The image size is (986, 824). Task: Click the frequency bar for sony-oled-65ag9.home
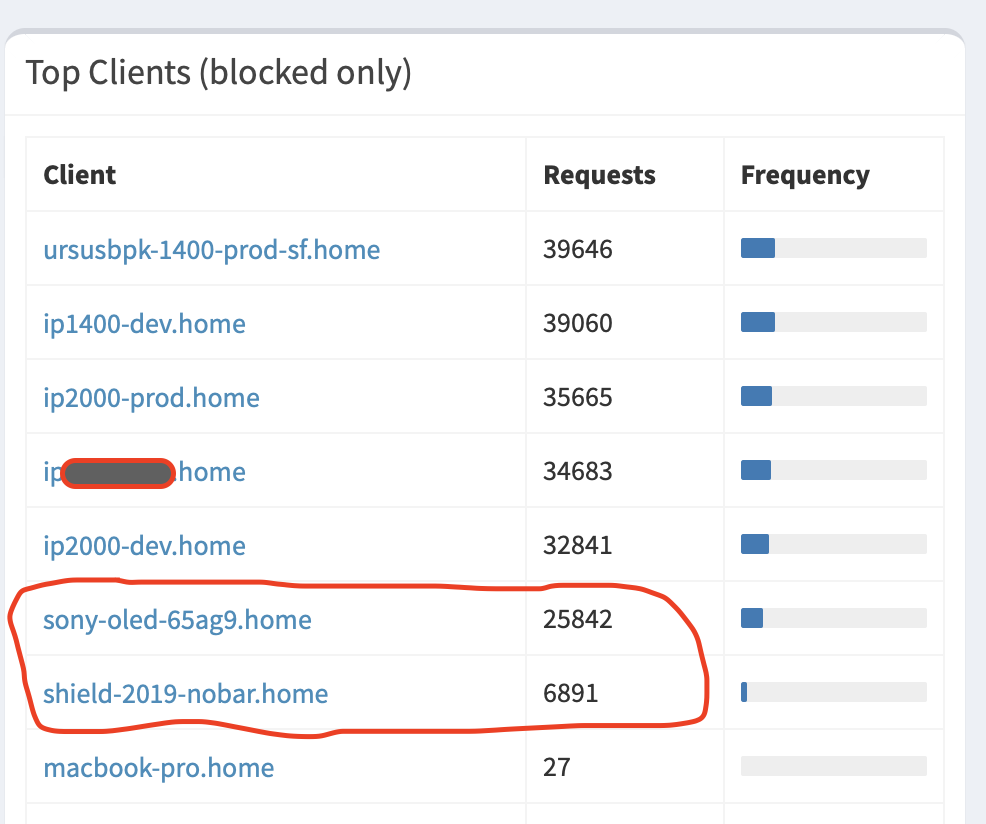(x=833, y=618)
